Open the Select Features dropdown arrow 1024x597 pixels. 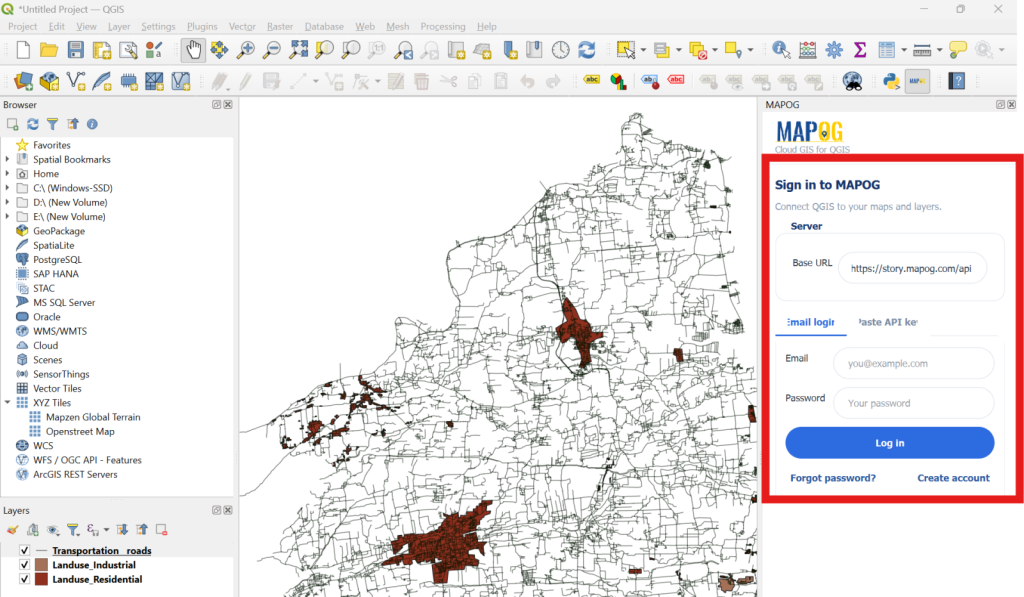643,50
